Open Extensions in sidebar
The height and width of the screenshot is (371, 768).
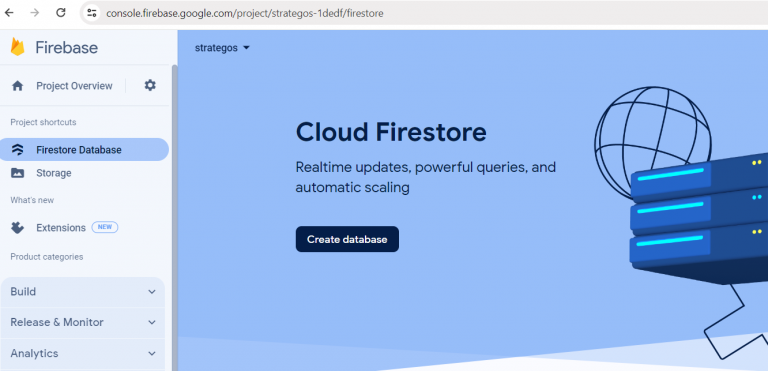(x=61, y=228)
